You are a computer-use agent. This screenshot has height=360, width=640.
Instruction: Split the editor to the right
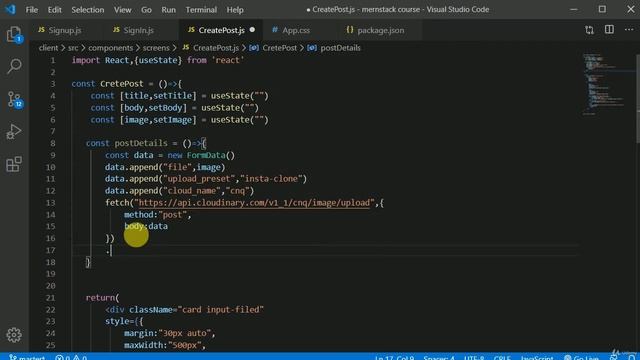pos(609,29)
